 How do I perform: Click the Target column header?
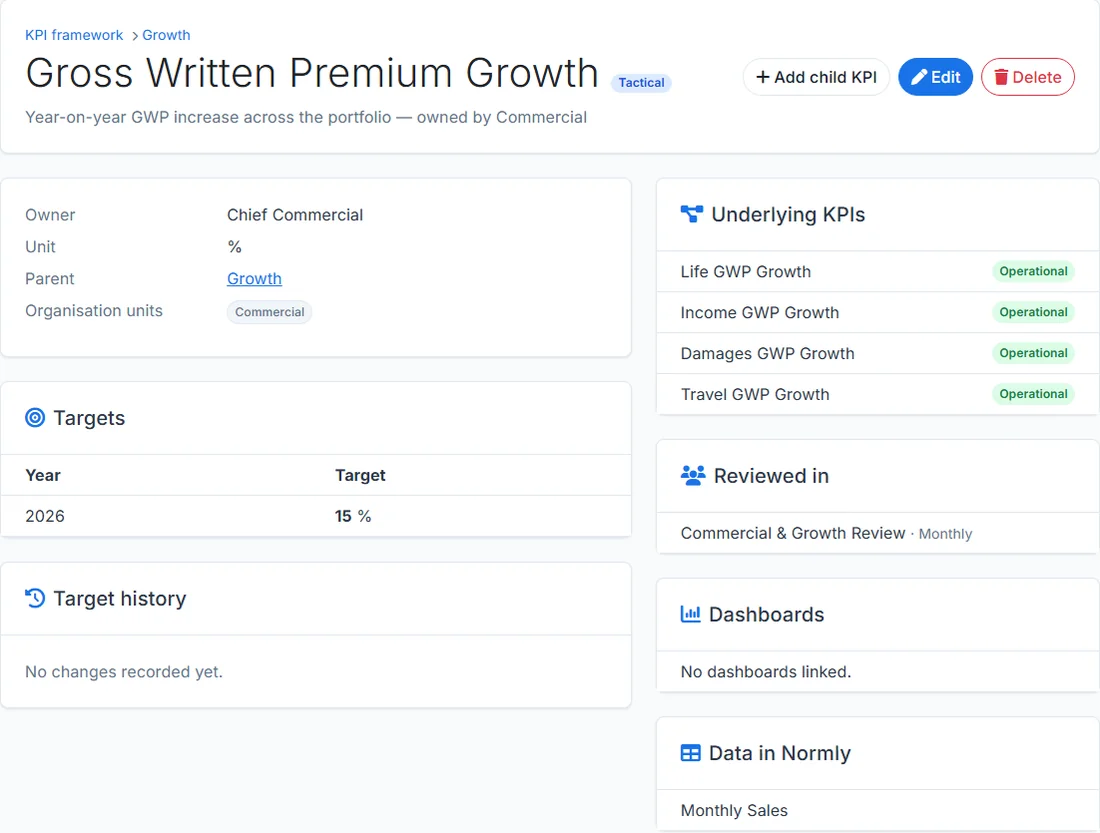click(360, 475)
